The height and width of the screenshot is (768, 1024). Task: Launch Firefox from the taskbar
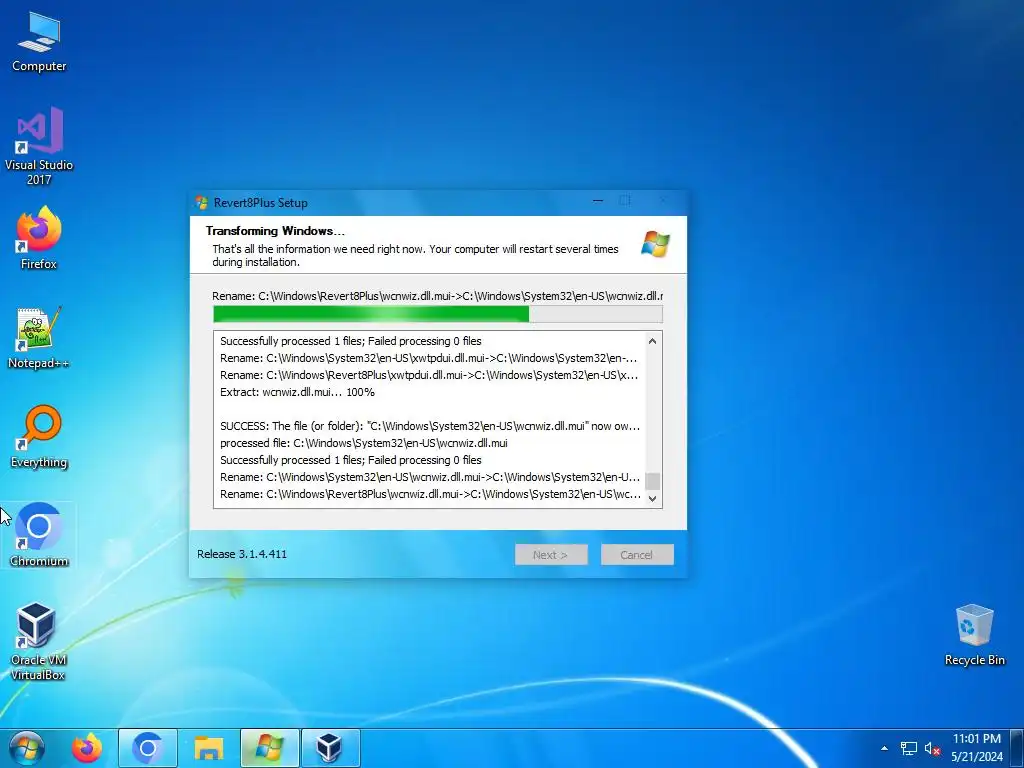click(x=87, y=748)
